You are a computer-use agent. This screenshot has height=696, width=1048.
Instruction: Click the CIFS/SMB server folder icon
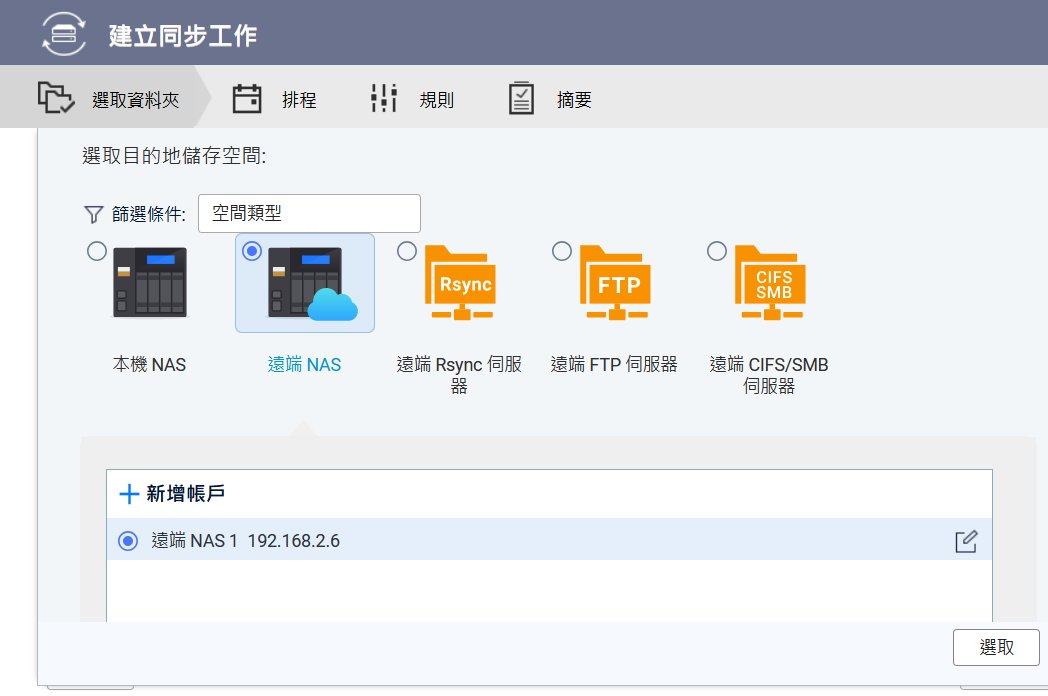[x=770, y=283]
